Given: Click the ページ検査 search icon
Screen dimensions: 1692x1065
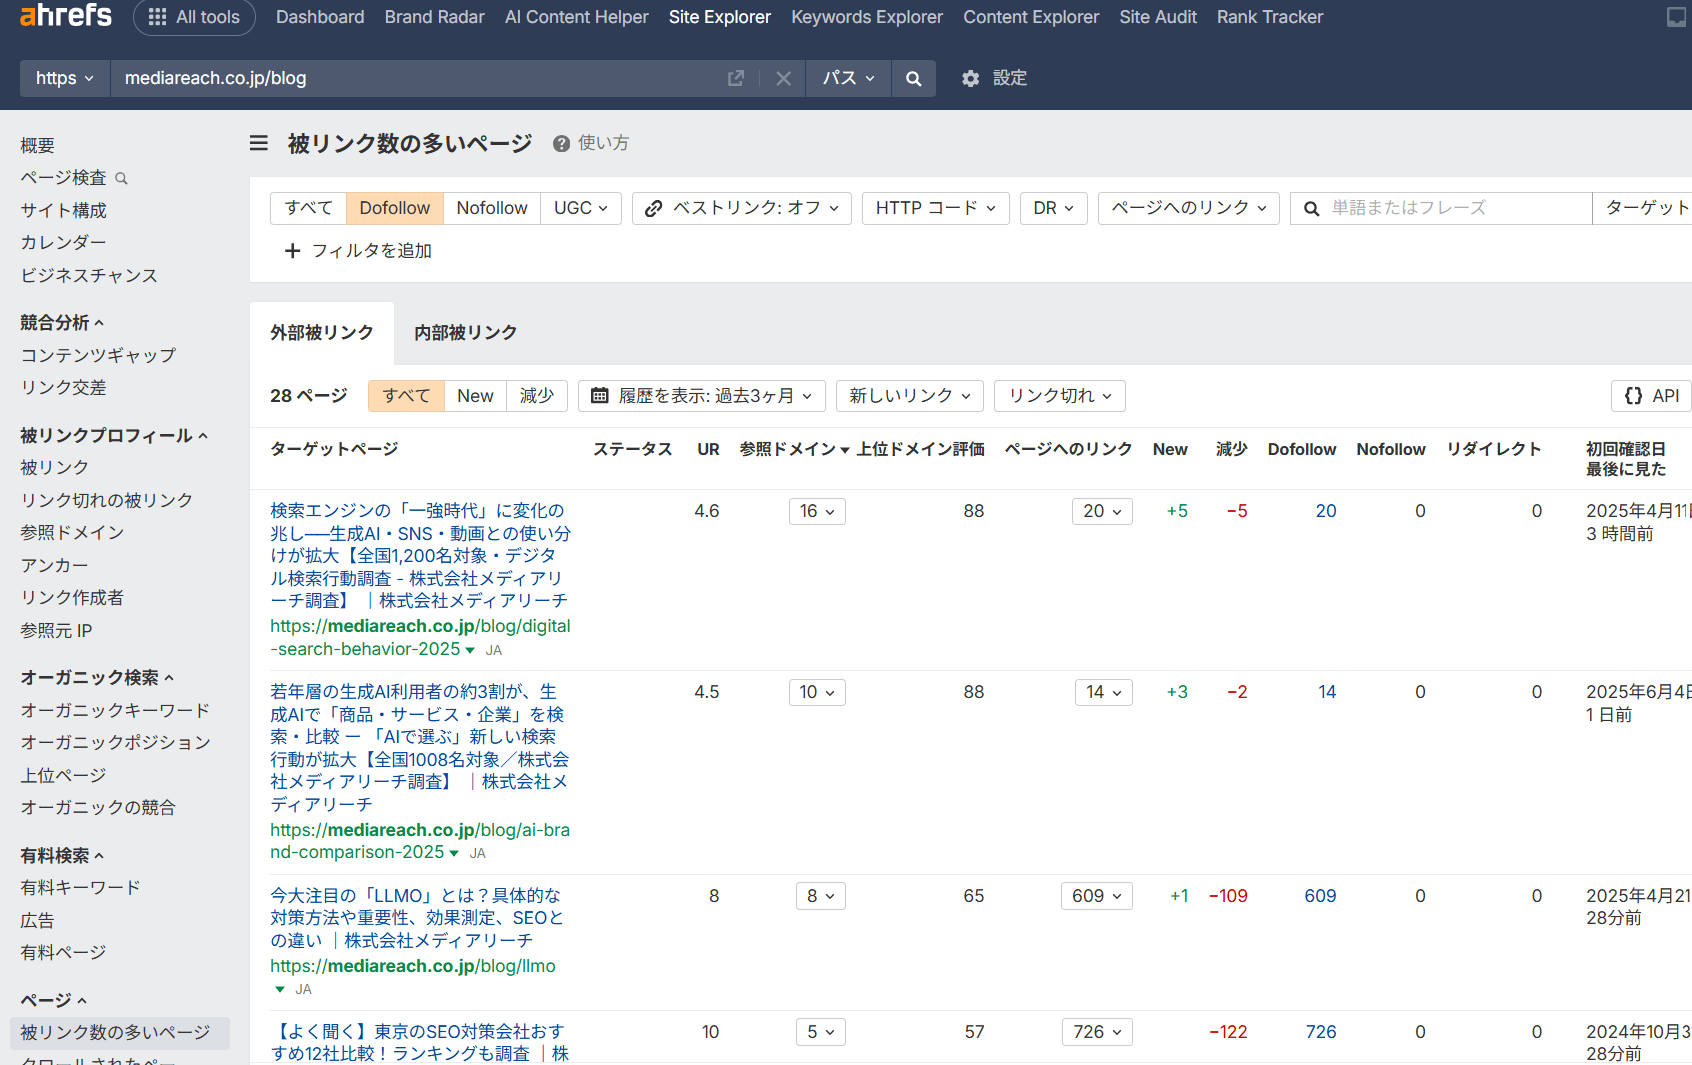Looking at the screenshot, I should coord(121,178).
